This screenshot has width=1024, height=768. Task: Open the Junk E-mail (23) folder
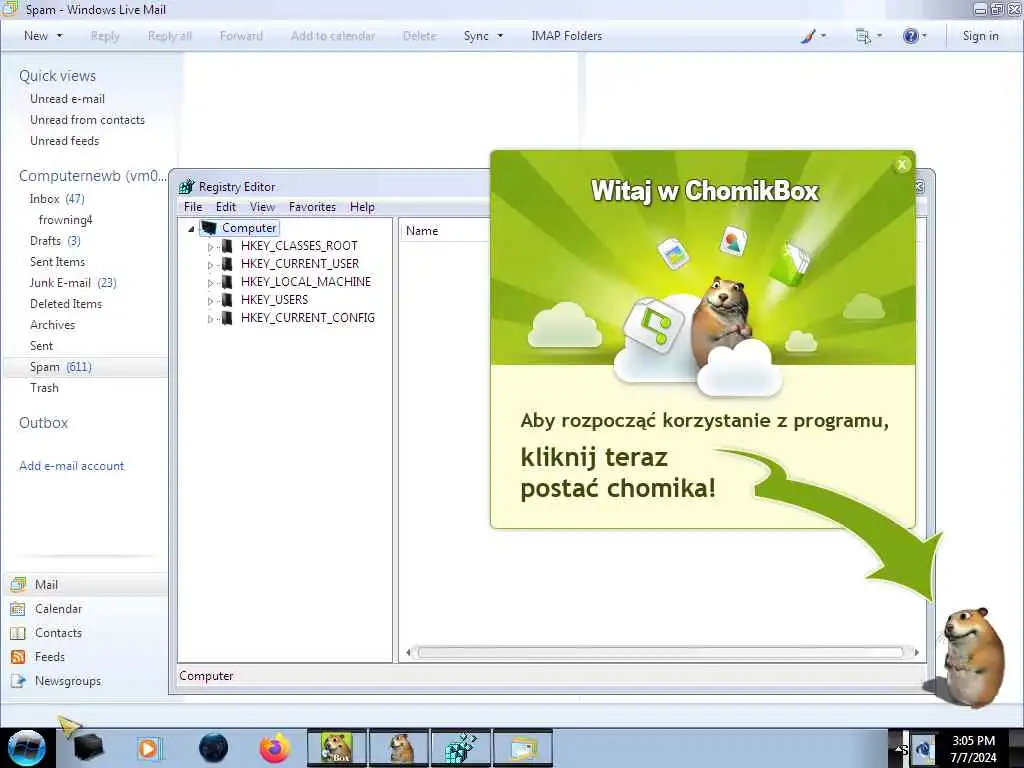click(x=72, y=282)
